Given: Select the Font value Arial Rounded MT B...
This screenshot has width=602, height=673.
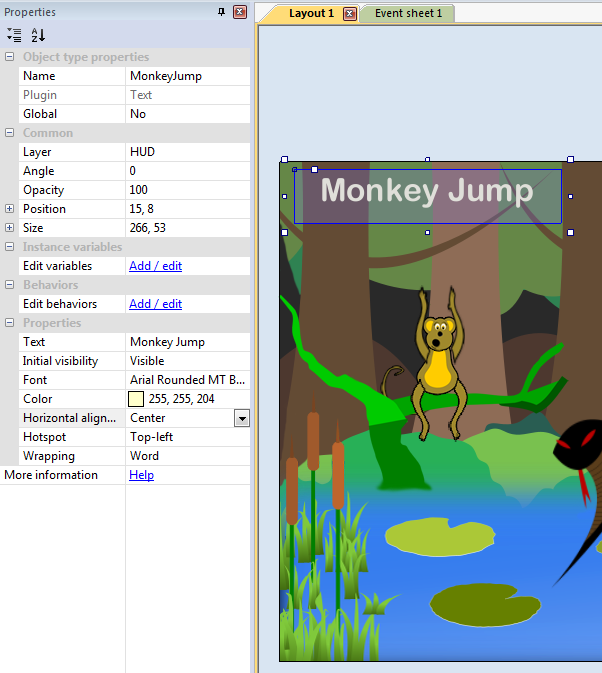Looking at the screenshot, I should (x=188, y=380).
